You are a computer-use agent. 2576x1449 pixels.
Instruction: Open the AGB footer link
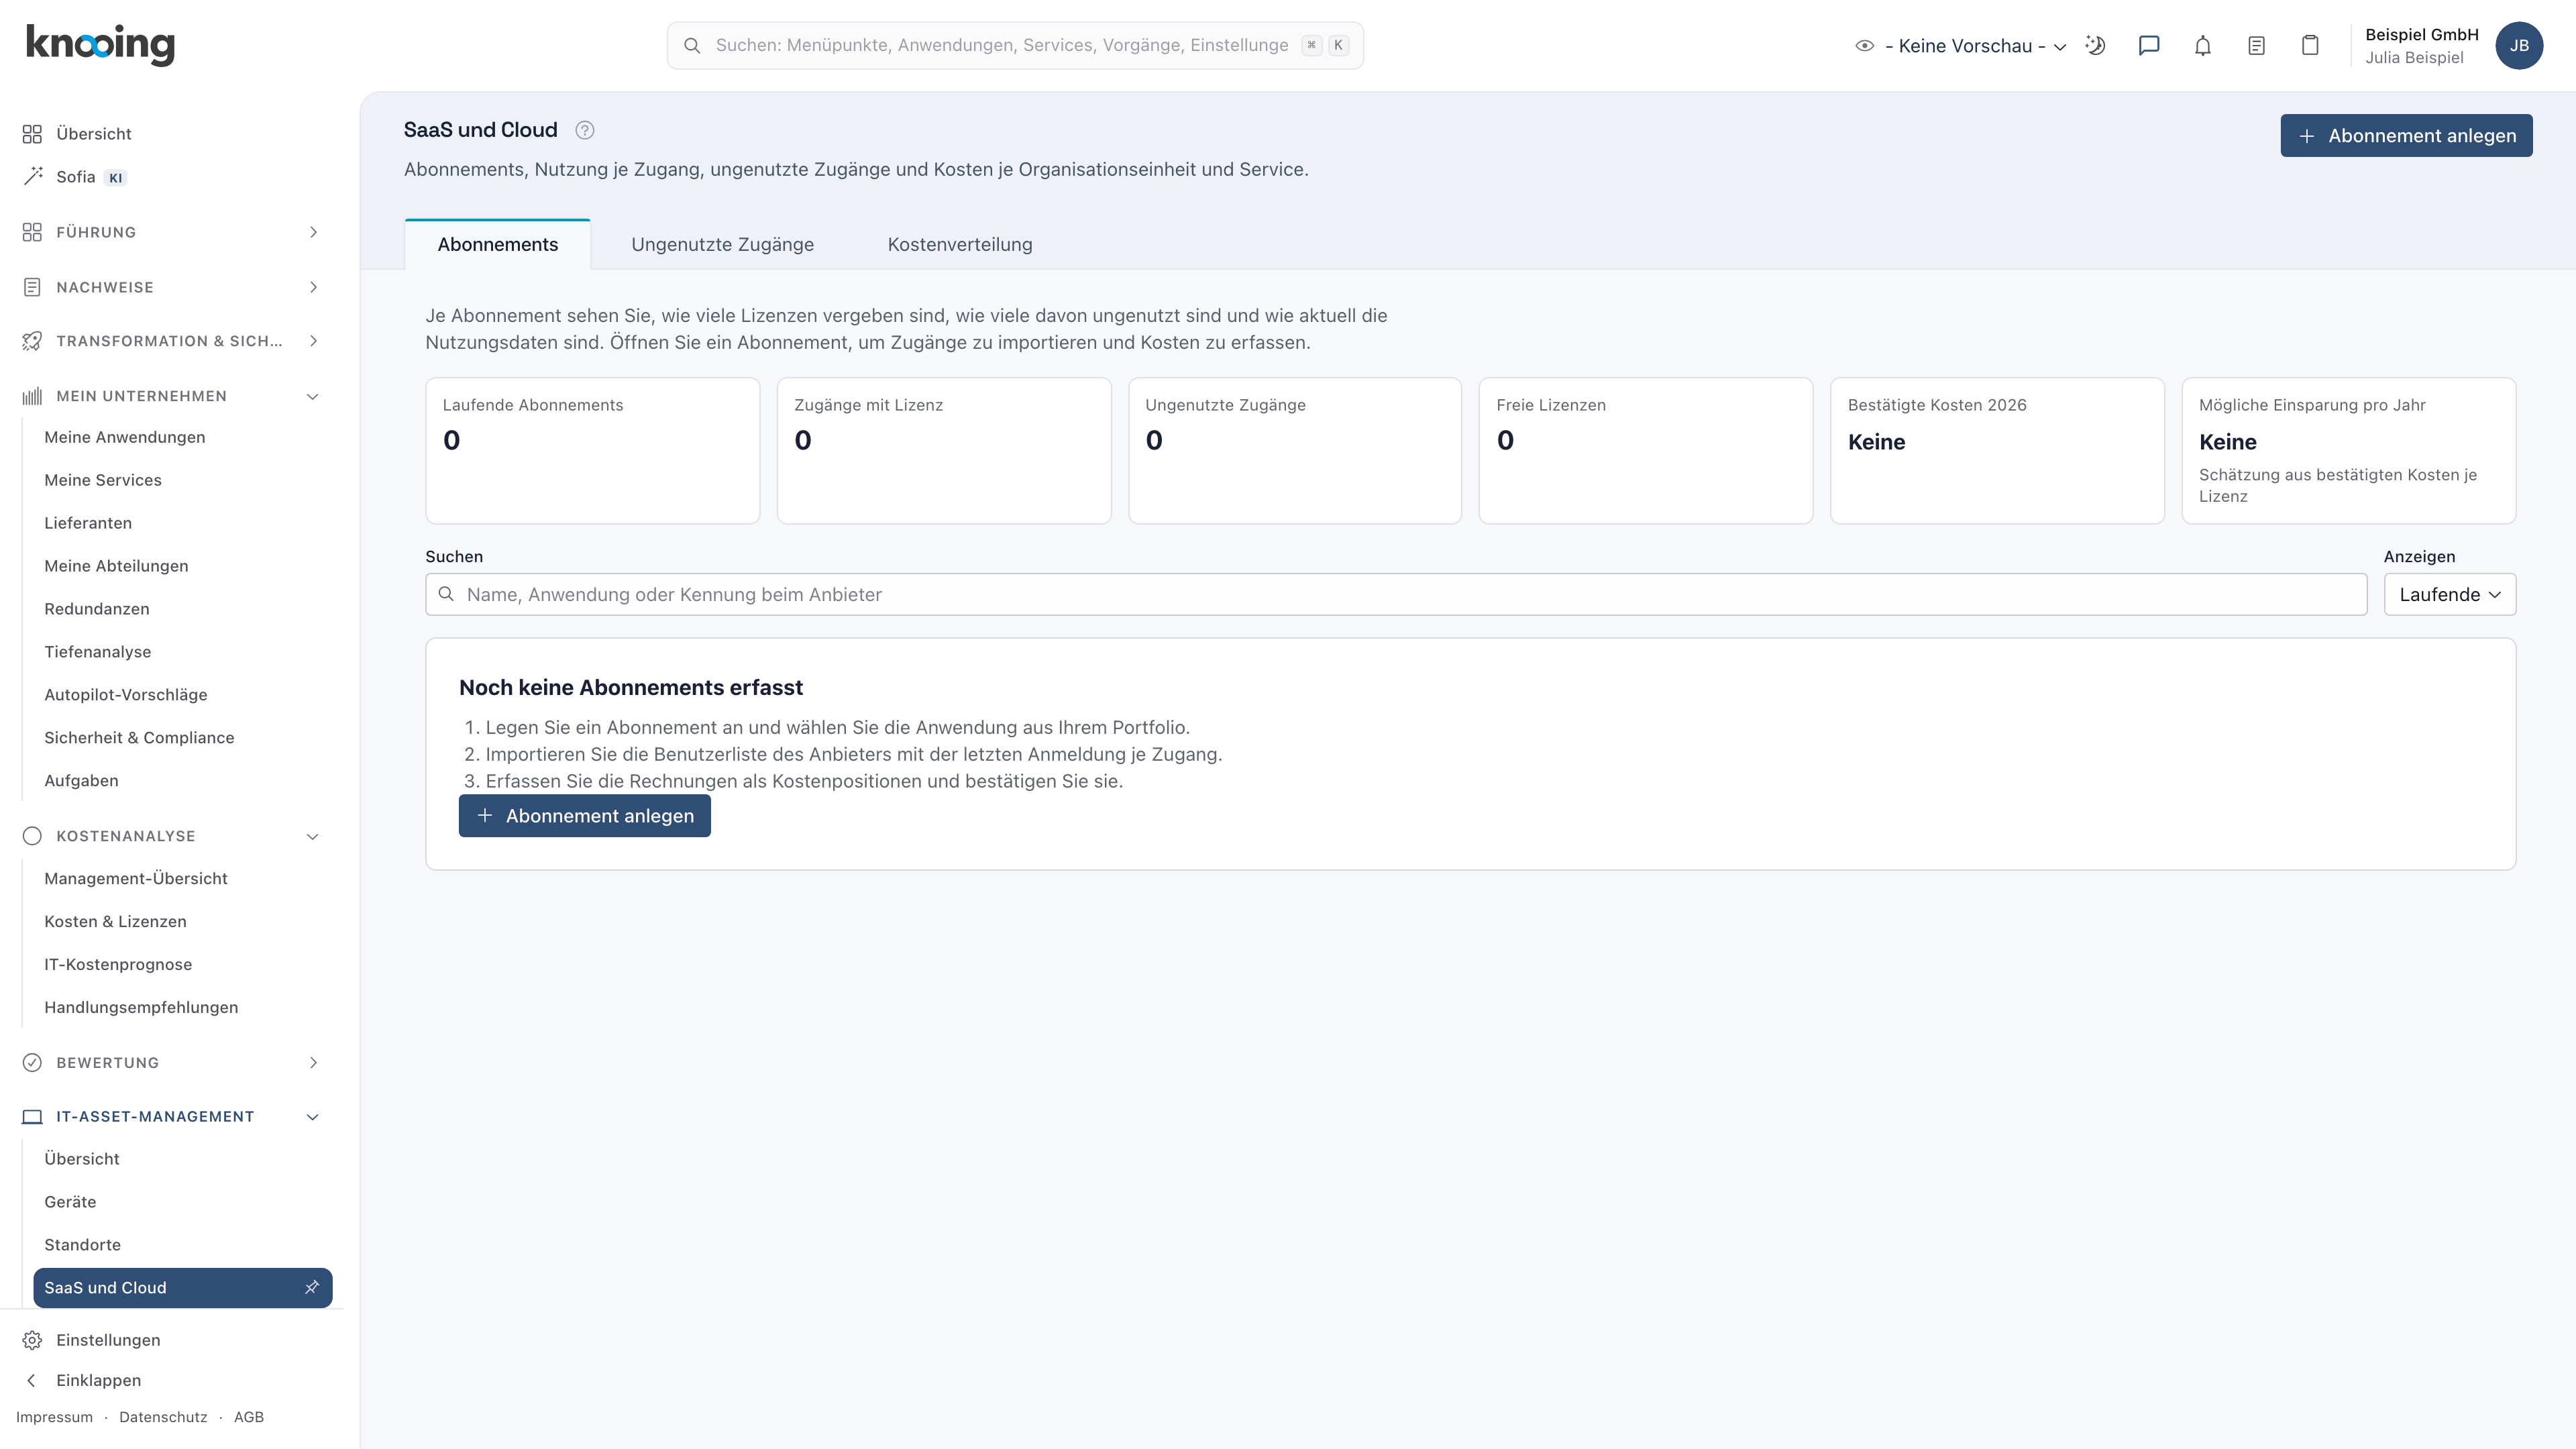click(x=249, y=1416)
